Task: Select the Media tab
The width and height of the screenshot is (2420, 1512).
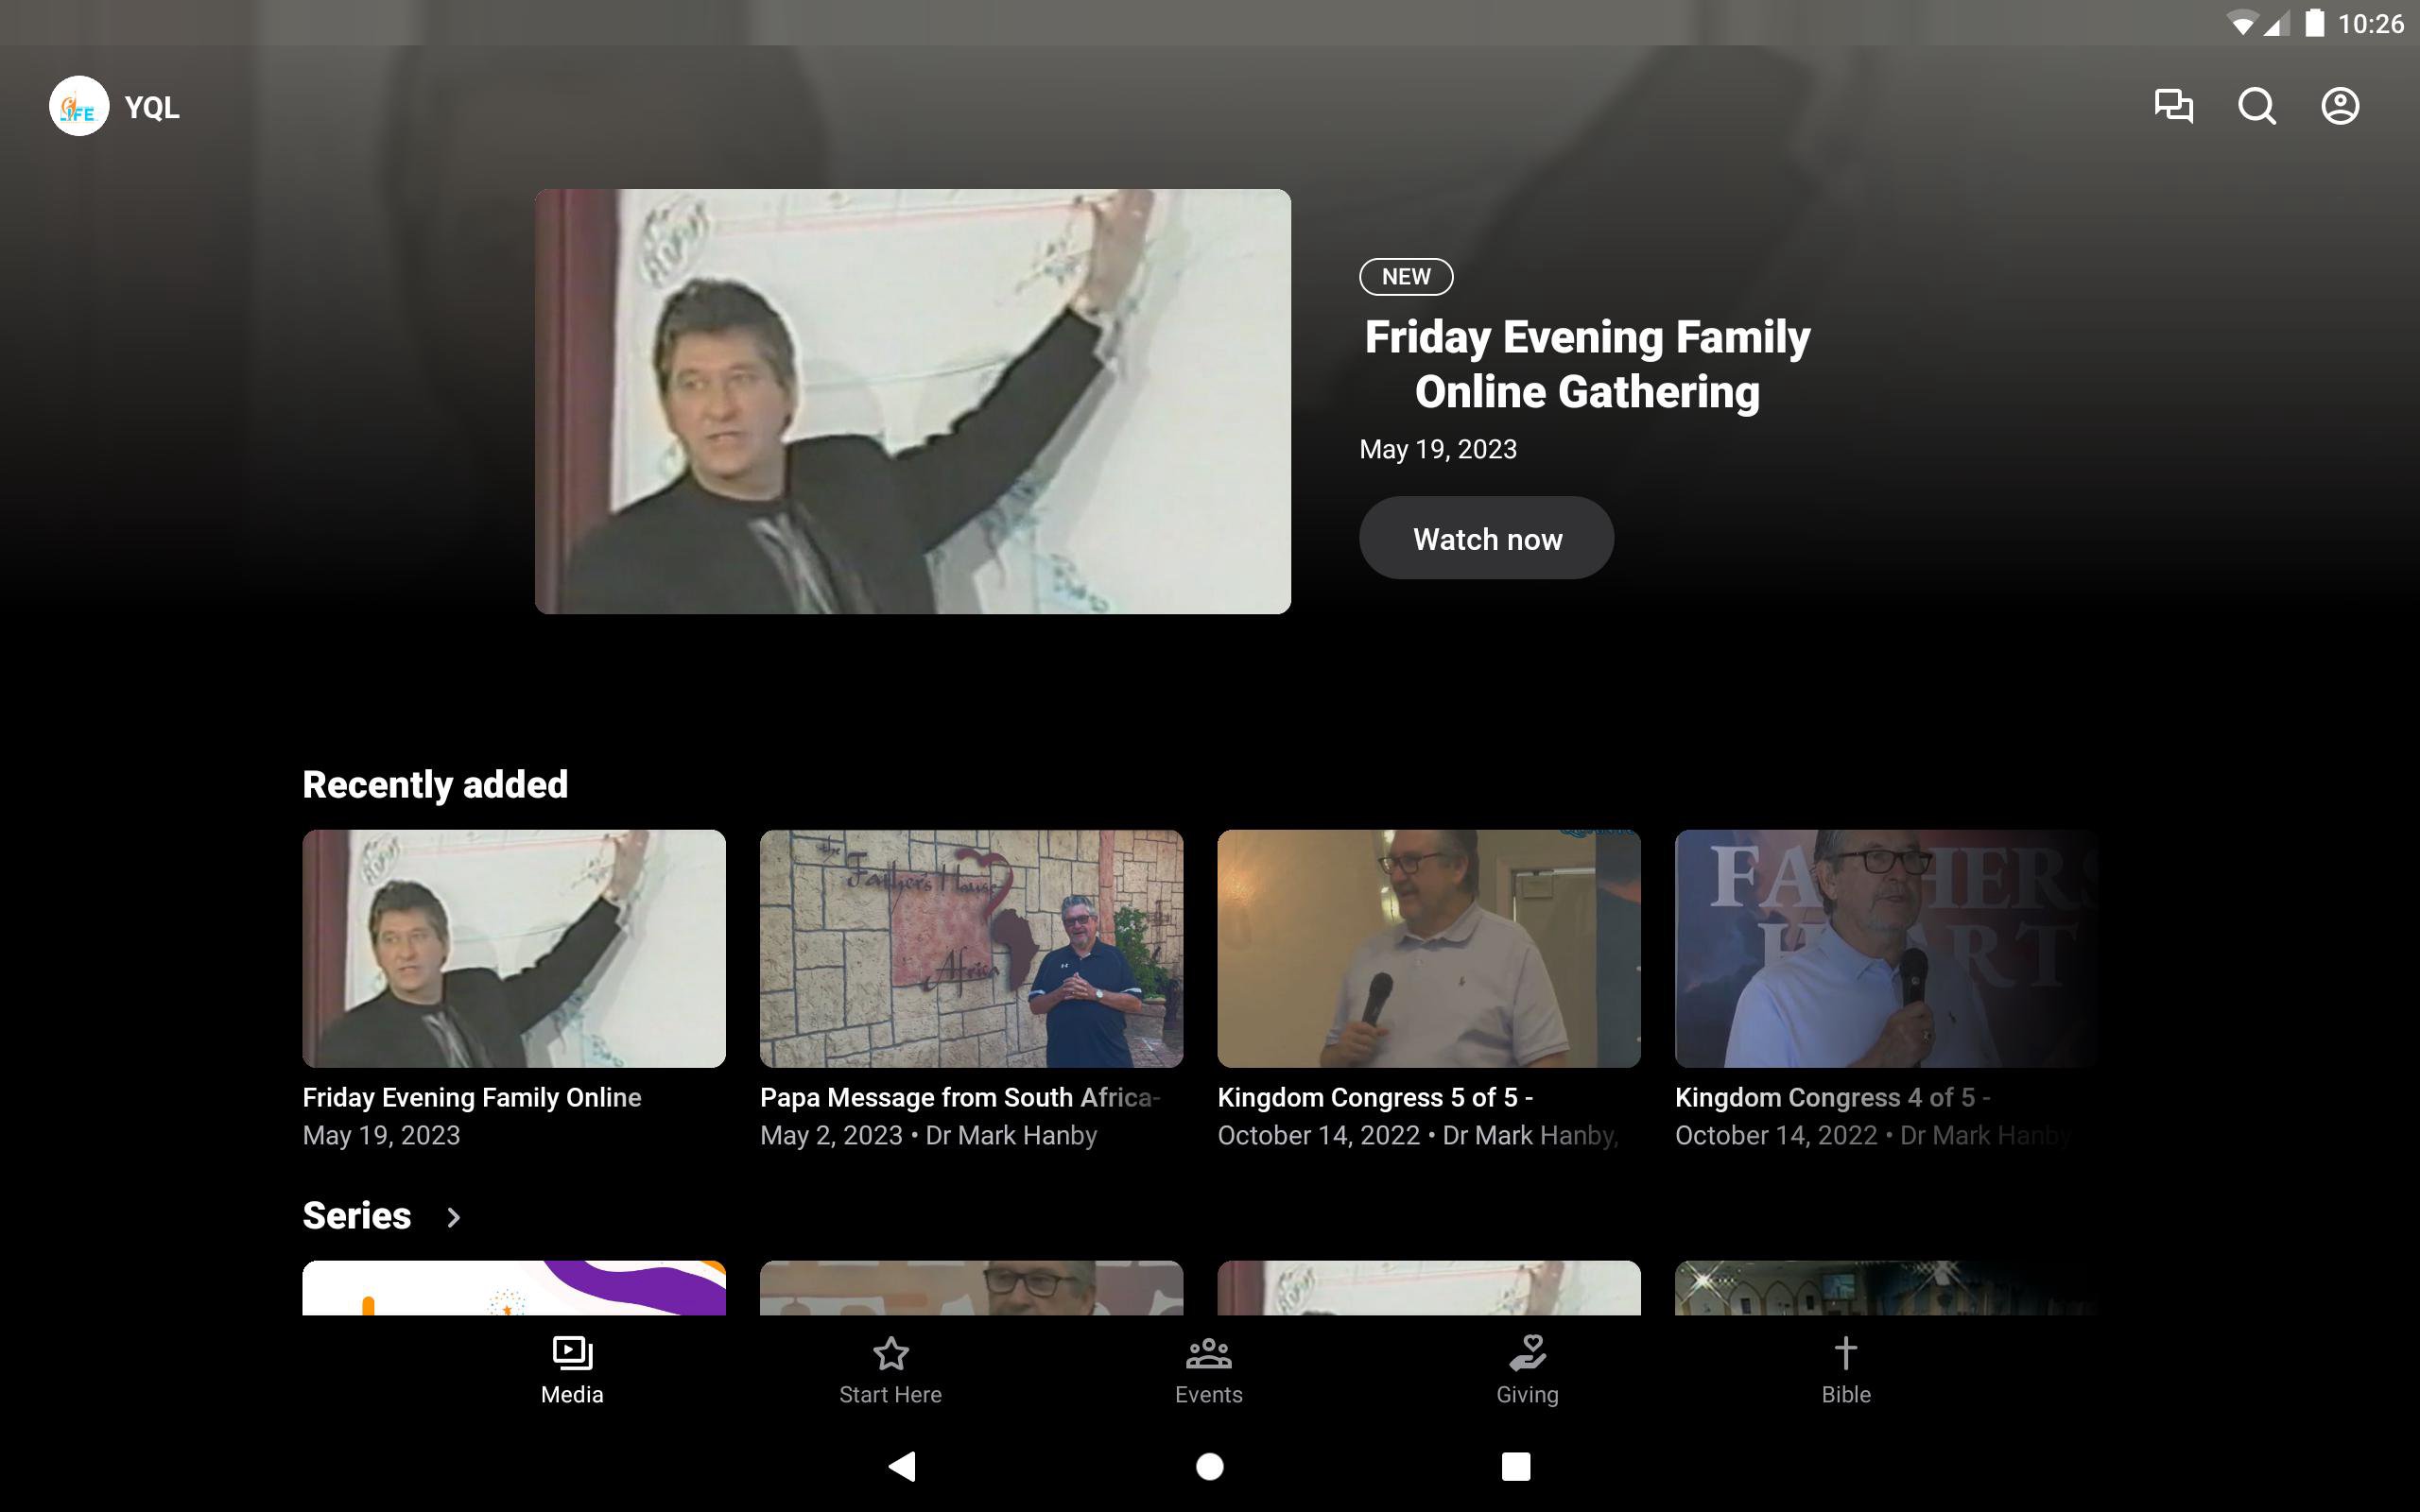Action: click(572, 1370)
